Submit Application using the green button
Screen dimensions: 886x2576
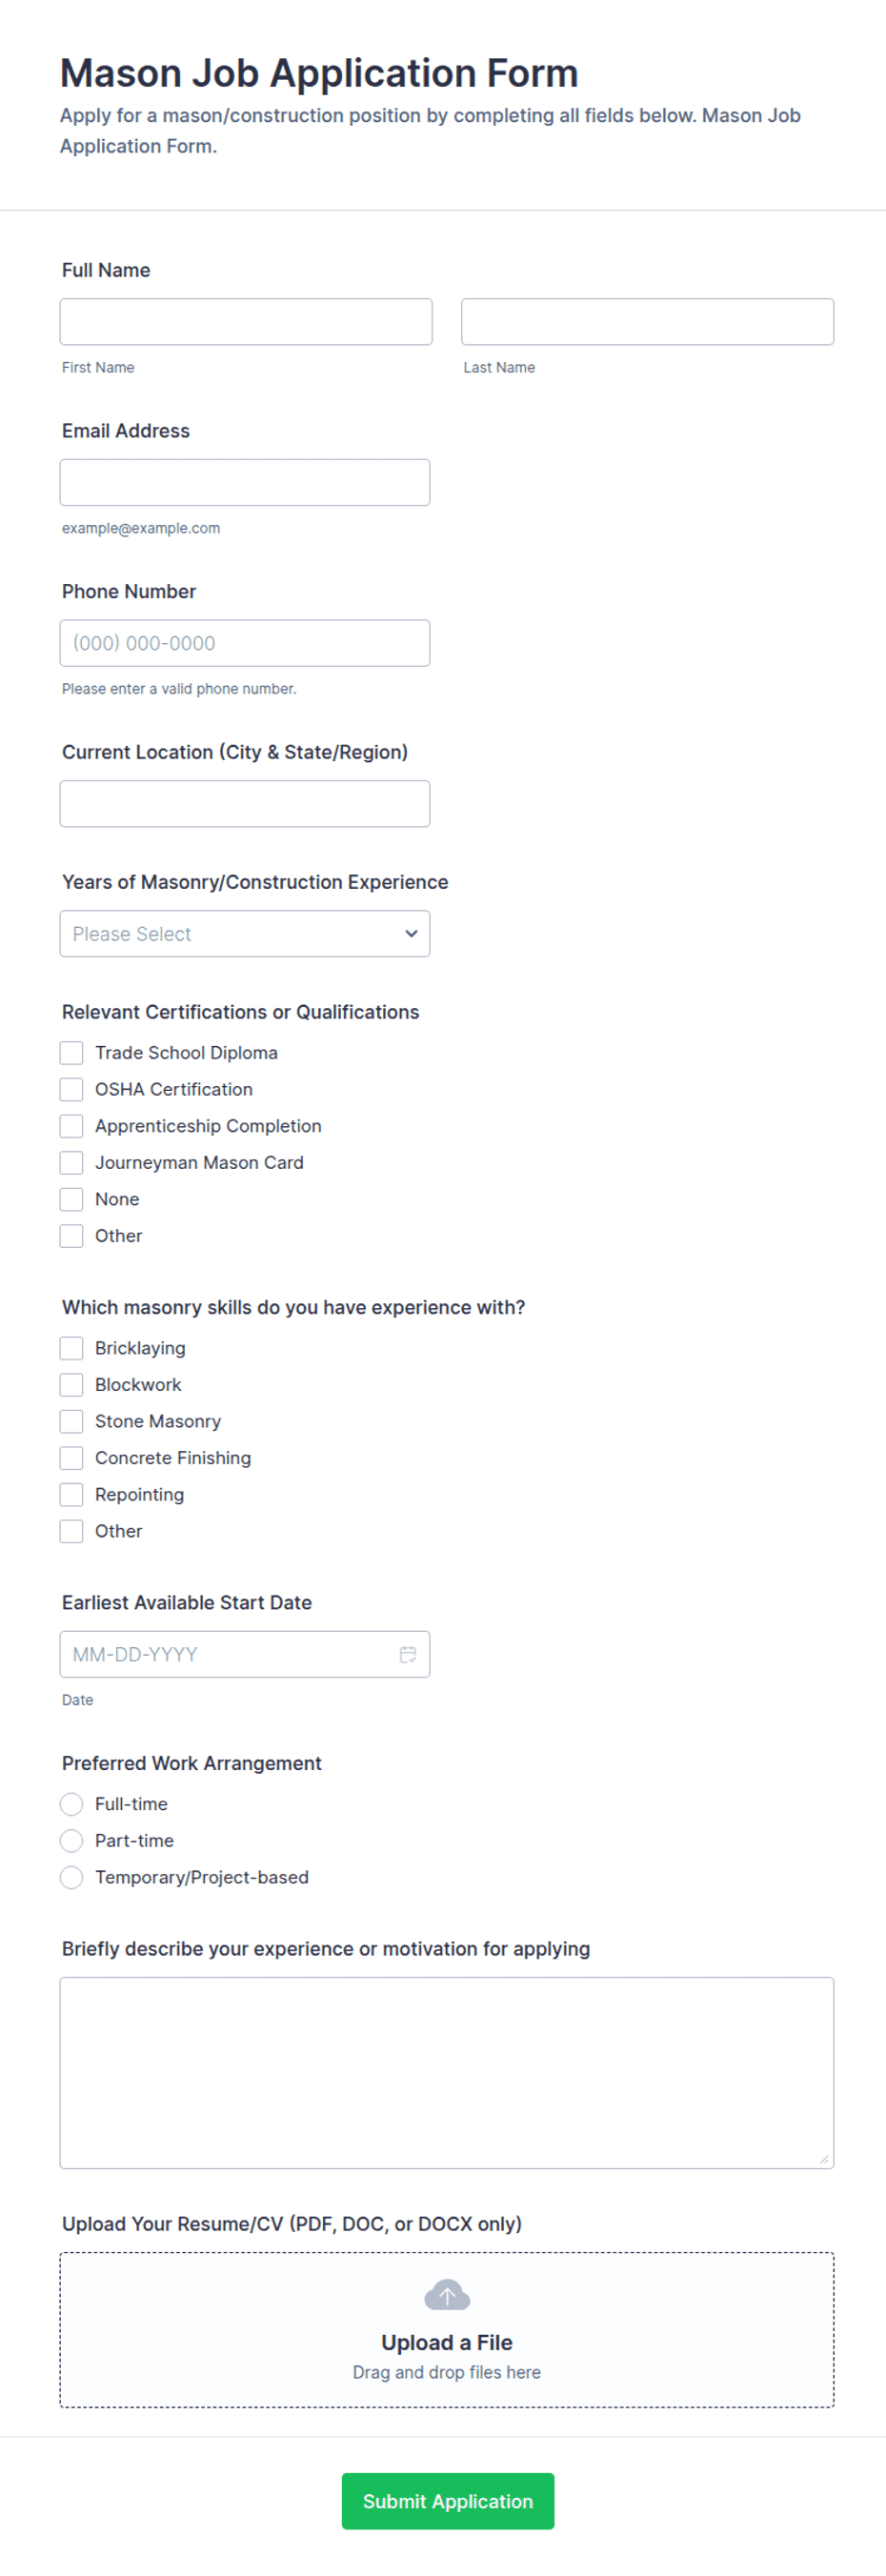(x=448, y=2501)
